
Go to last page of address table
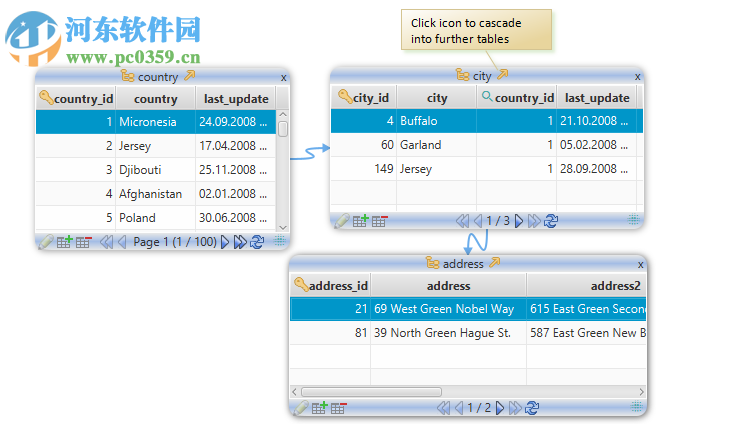point(515,408)
